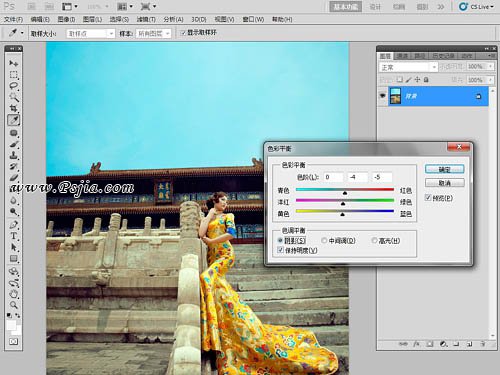The height and width of the screenshot is (375, 500).
Task: Toggle the Preview checkbox in Color Balance
Action: (428, 198)
